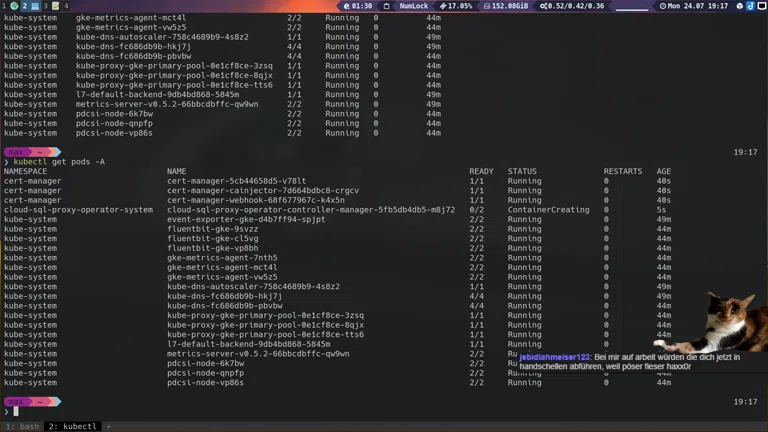This screenshot has width=768, height=432.
Task: Click the 0.52/0.42/0.36 load average widget
Action: 575,6
